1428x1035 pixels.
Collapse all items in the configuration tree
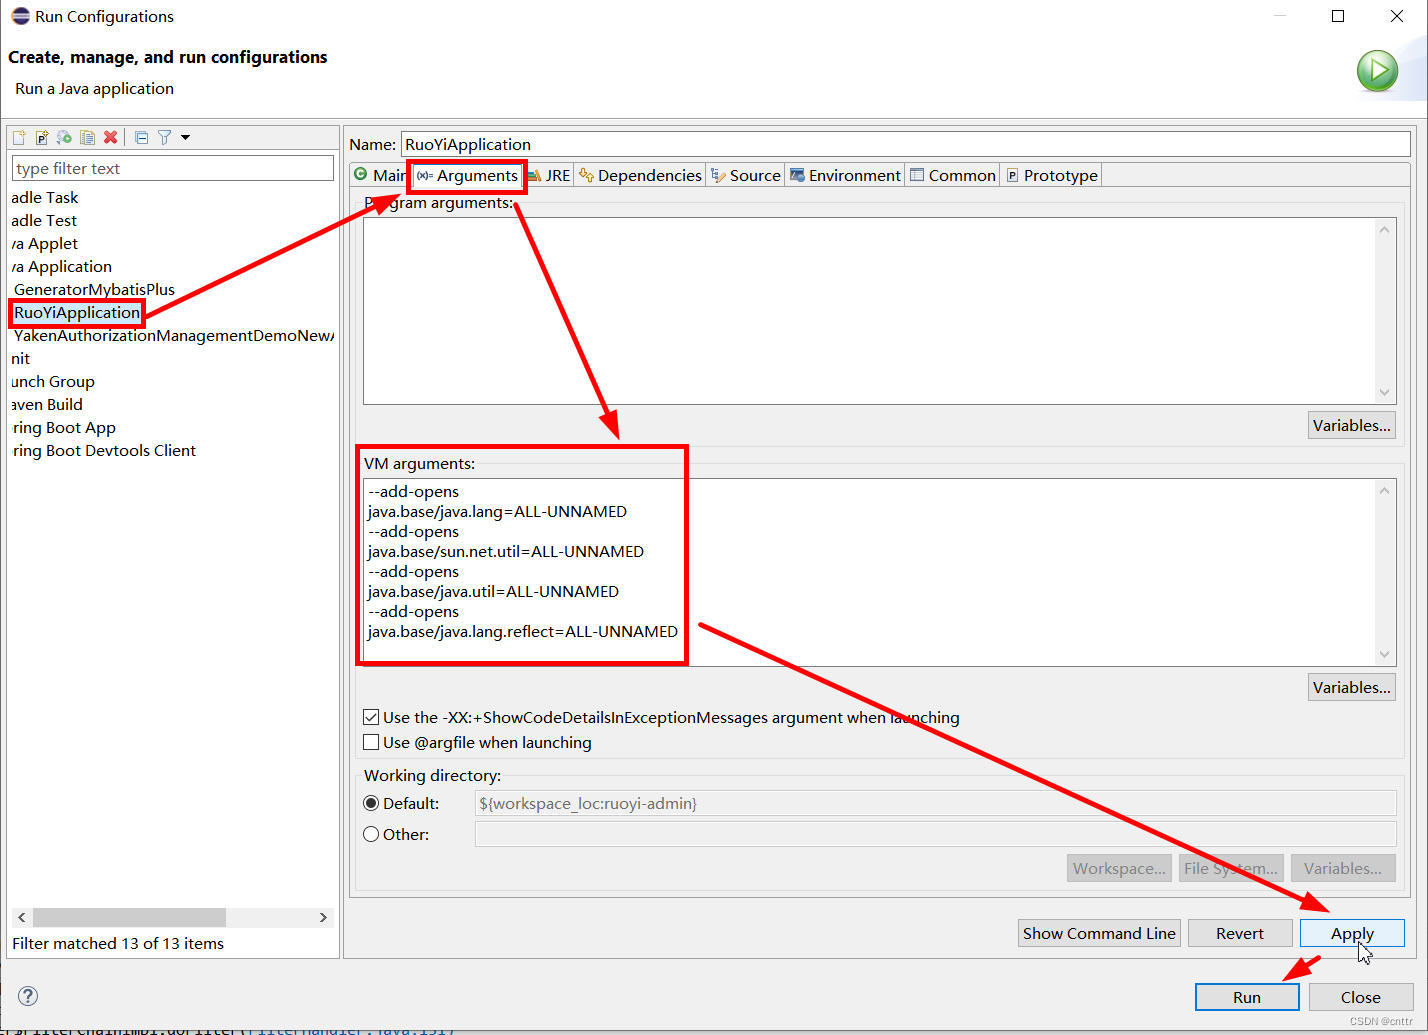pos(140,137)
